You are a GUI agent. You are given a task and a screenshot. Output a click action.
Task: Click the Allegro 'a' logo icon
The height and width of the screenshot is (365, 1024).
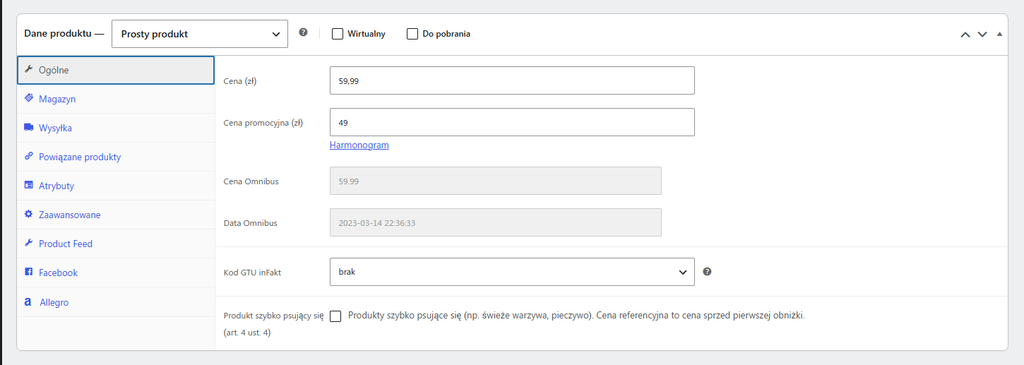28,302
